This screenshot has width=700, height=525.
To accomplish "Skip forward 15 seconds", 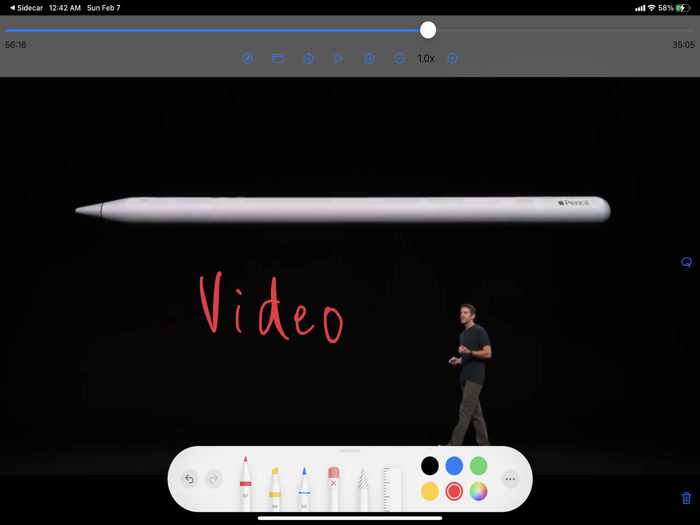I will [x=369, y=58].
